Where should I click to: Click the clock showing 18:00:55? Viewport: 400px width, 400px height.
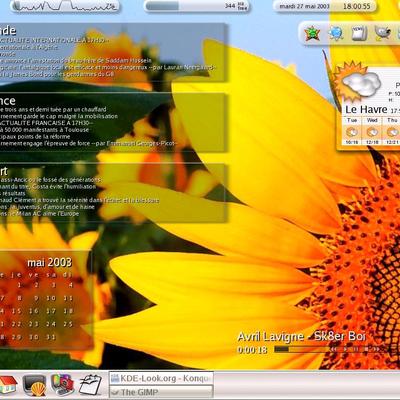tap(356, 6)
